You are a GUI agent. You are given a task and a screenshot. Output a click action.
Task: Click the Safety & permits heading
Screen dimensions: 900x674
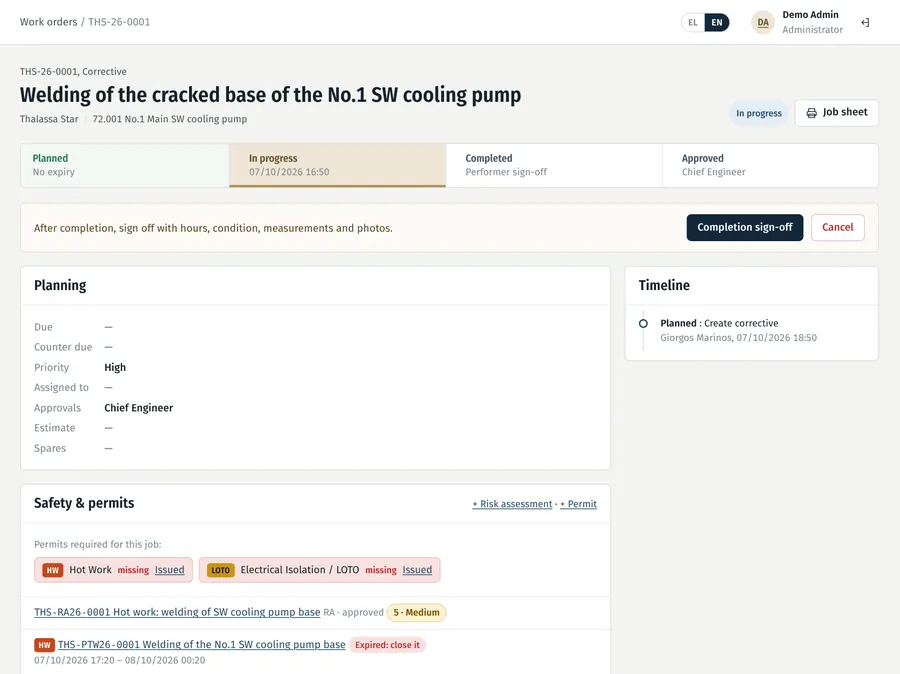point(84,503)
